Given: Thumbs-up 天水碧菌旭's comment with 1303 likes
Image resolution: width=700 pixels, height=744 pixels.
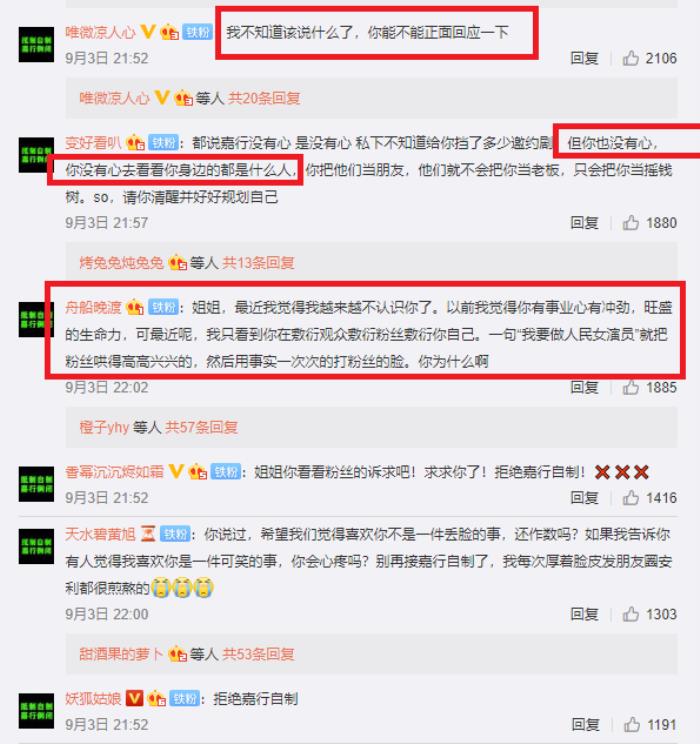Looking at the screenshot, I should tap(631, 614).
